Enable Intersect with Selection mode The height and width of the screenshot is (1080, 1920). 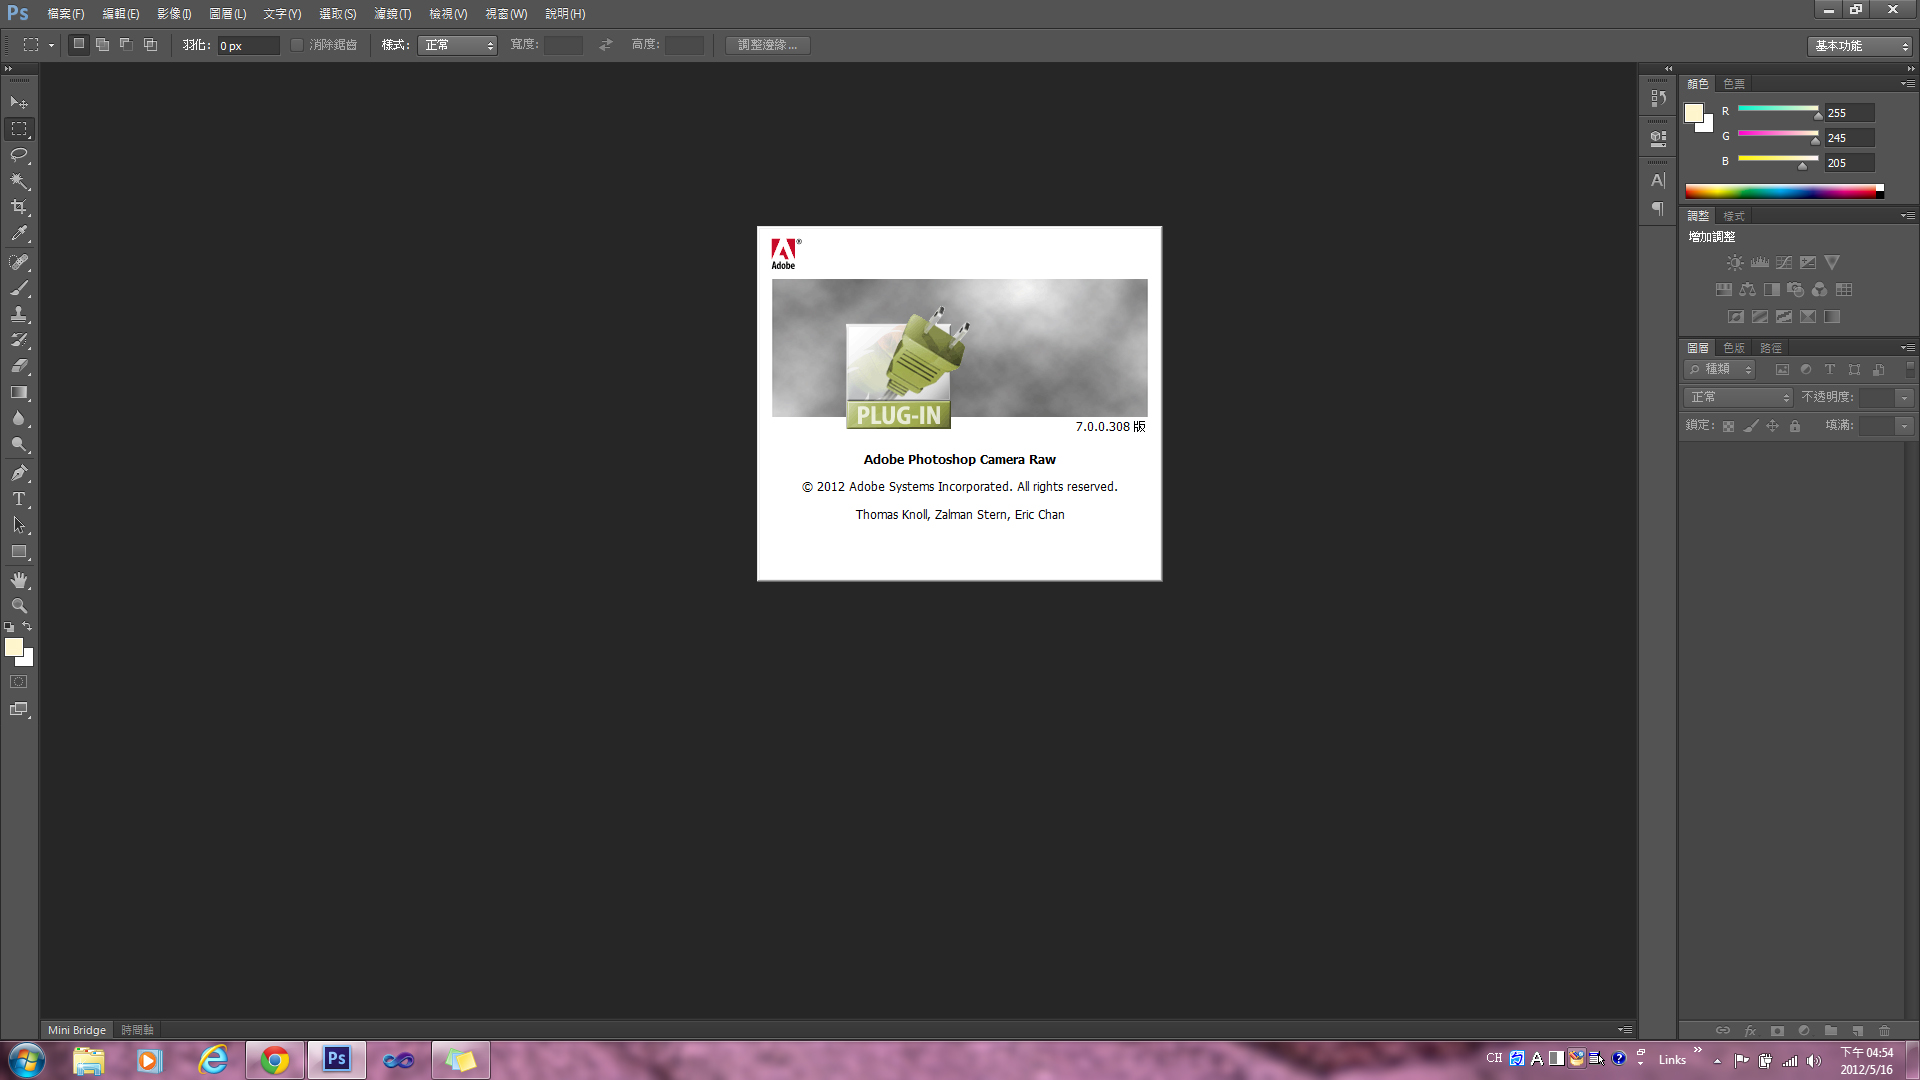(150, 44)
